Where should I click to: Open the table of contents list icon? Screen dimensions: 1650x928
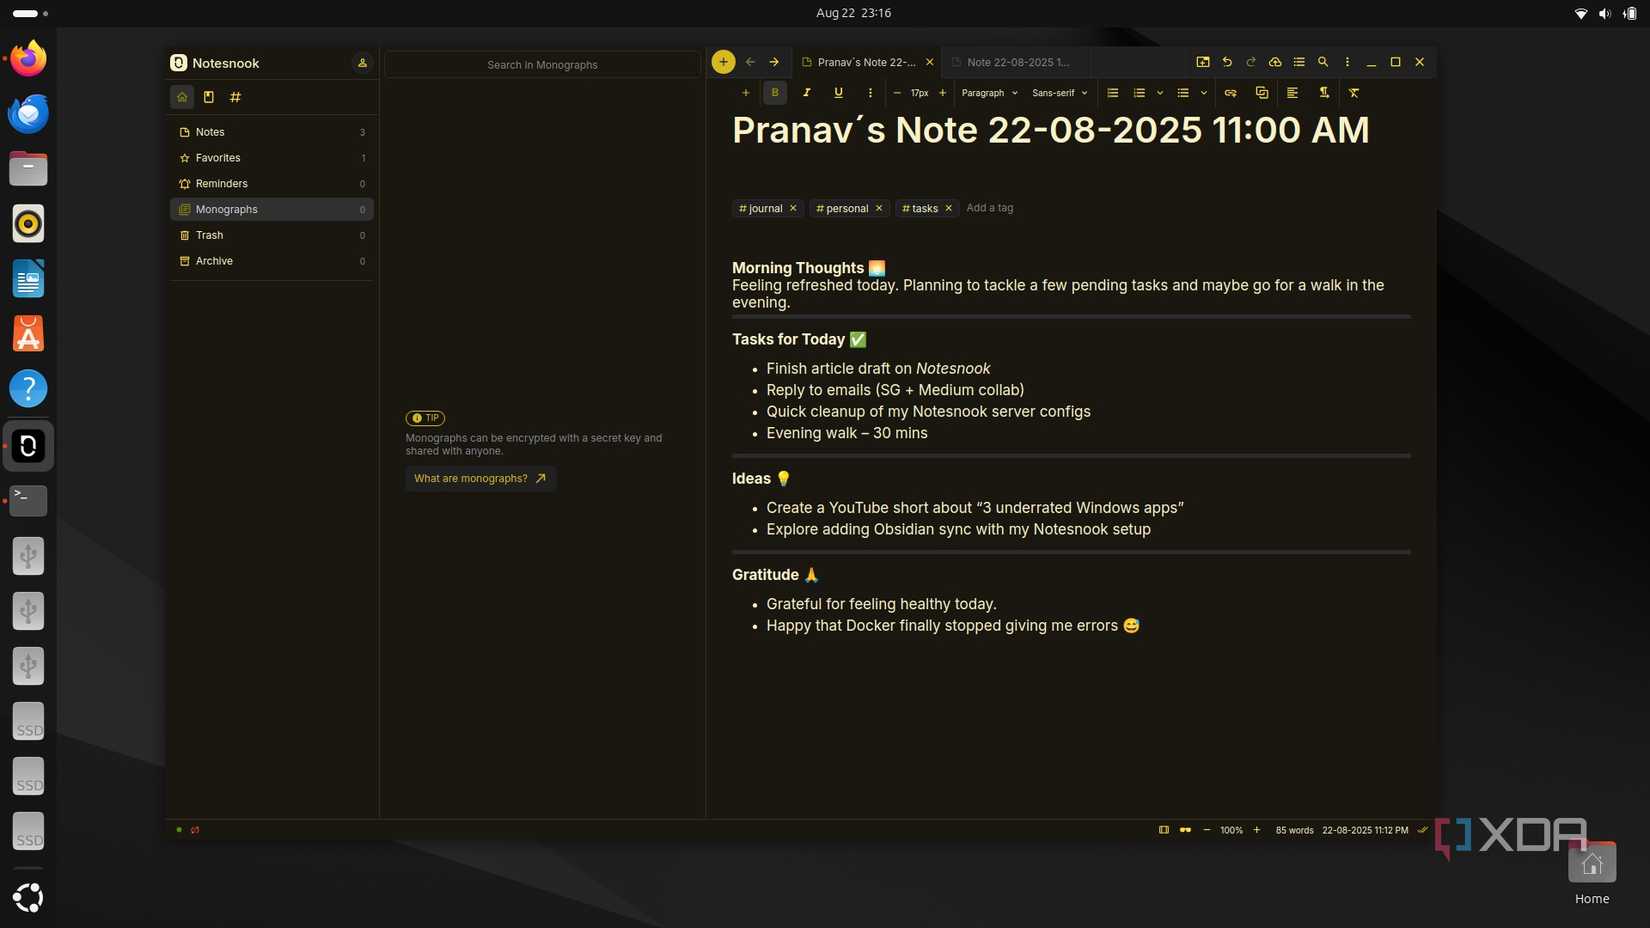pyautogui.click(x=1299, y=62)
